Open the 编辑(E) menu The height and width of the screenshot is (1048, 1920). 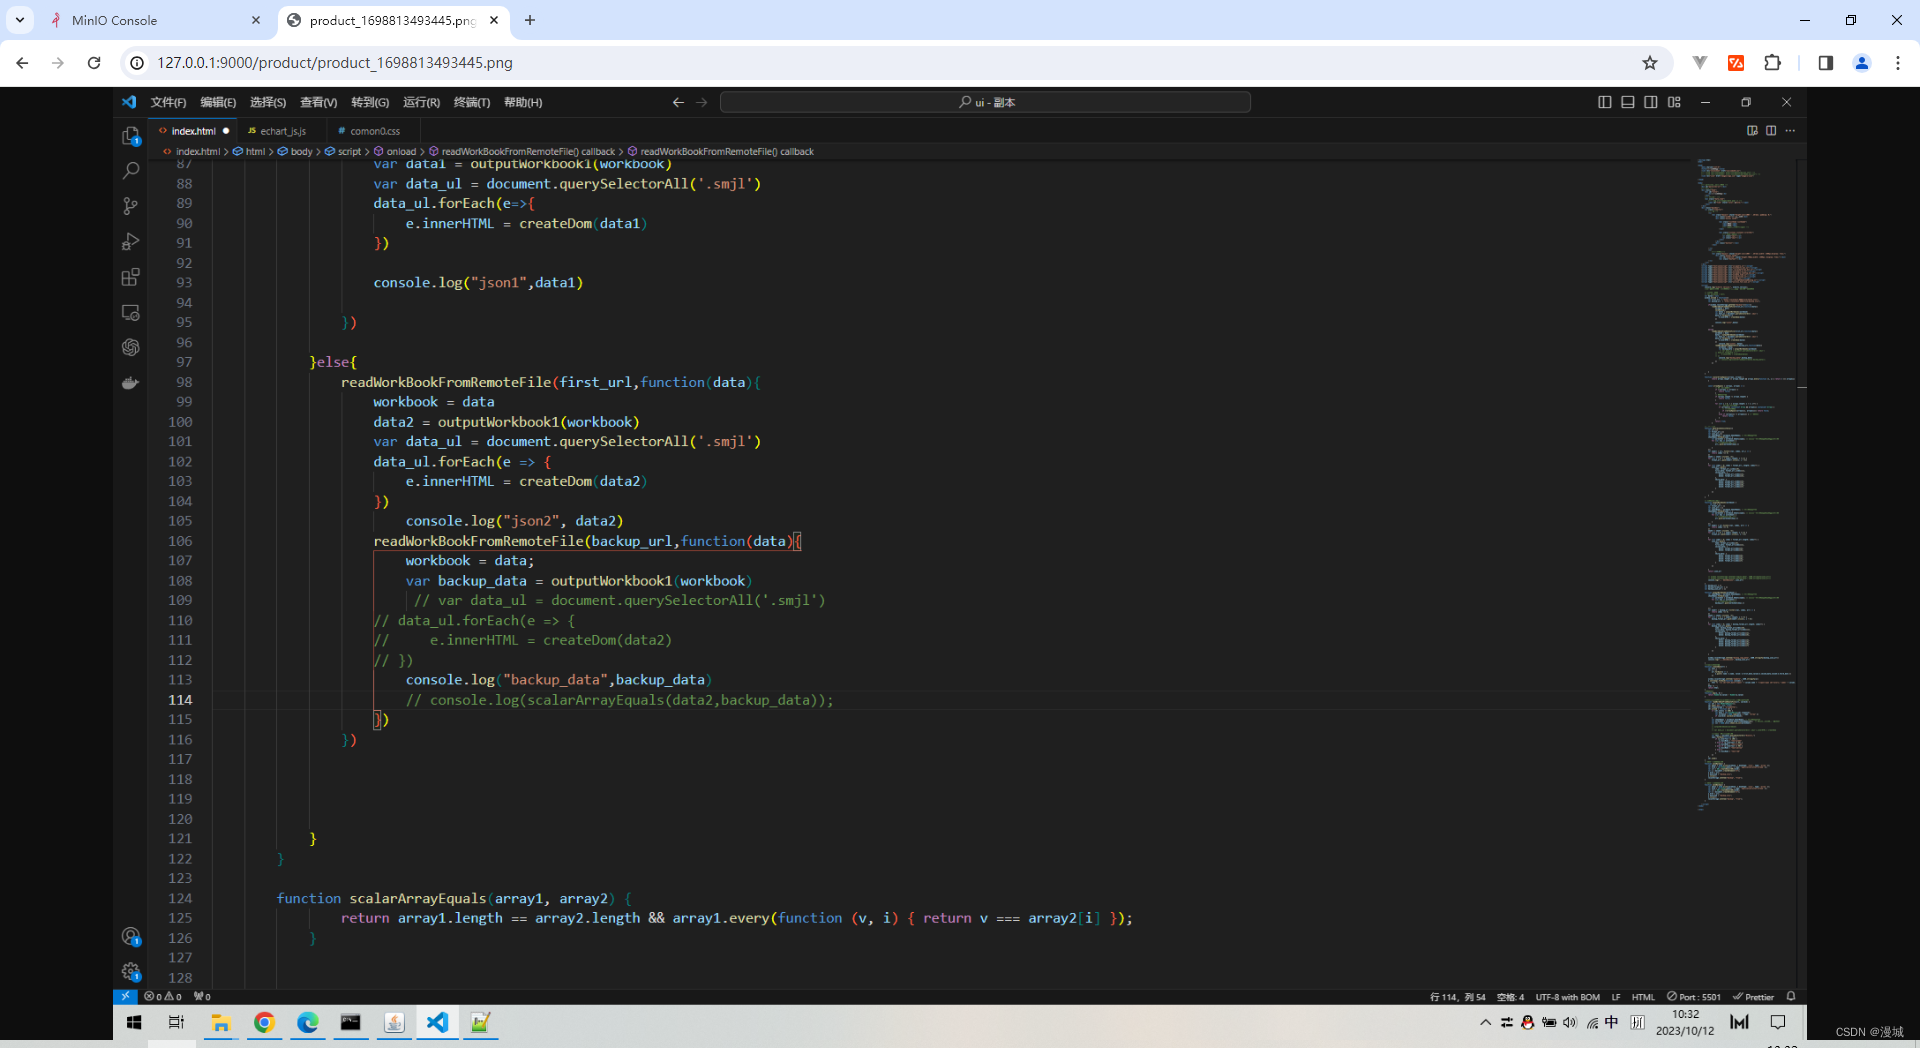click(x=218, y=102)
